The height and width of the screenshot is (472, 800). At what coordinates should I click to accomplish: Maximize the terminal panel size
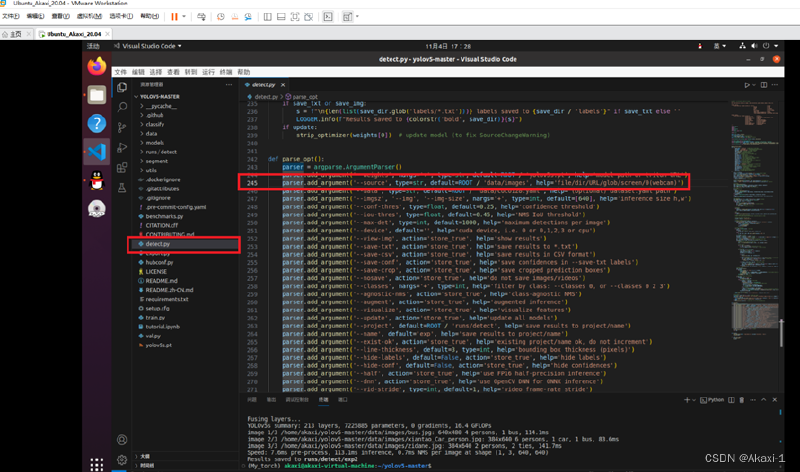(x=764, y=400)
